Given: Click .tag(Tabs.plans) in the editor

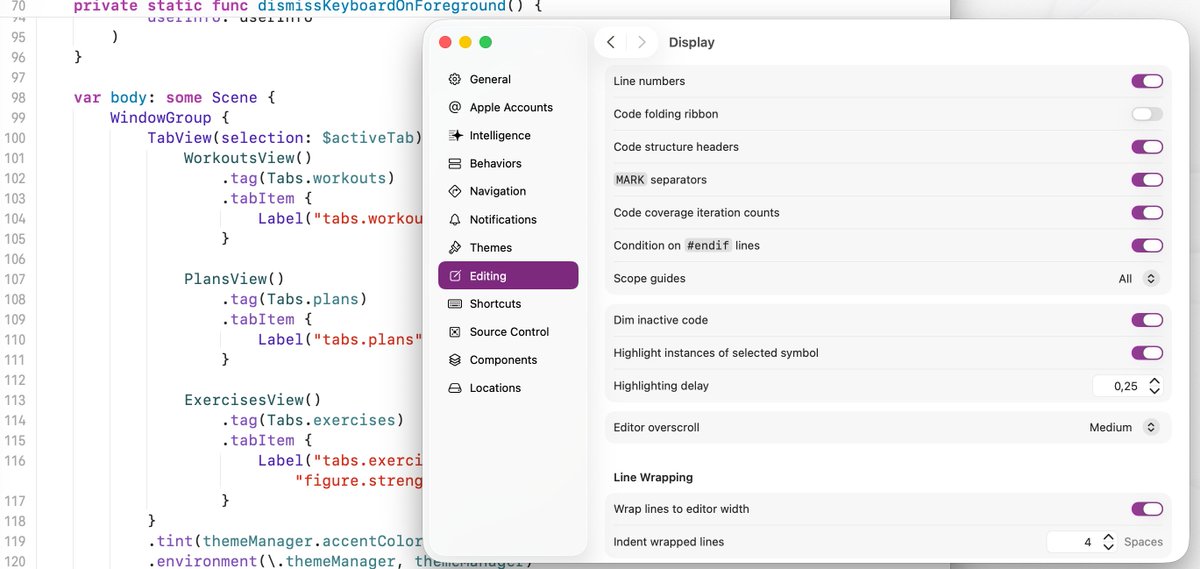Looking at the screenshot, I should coord(294,299).
